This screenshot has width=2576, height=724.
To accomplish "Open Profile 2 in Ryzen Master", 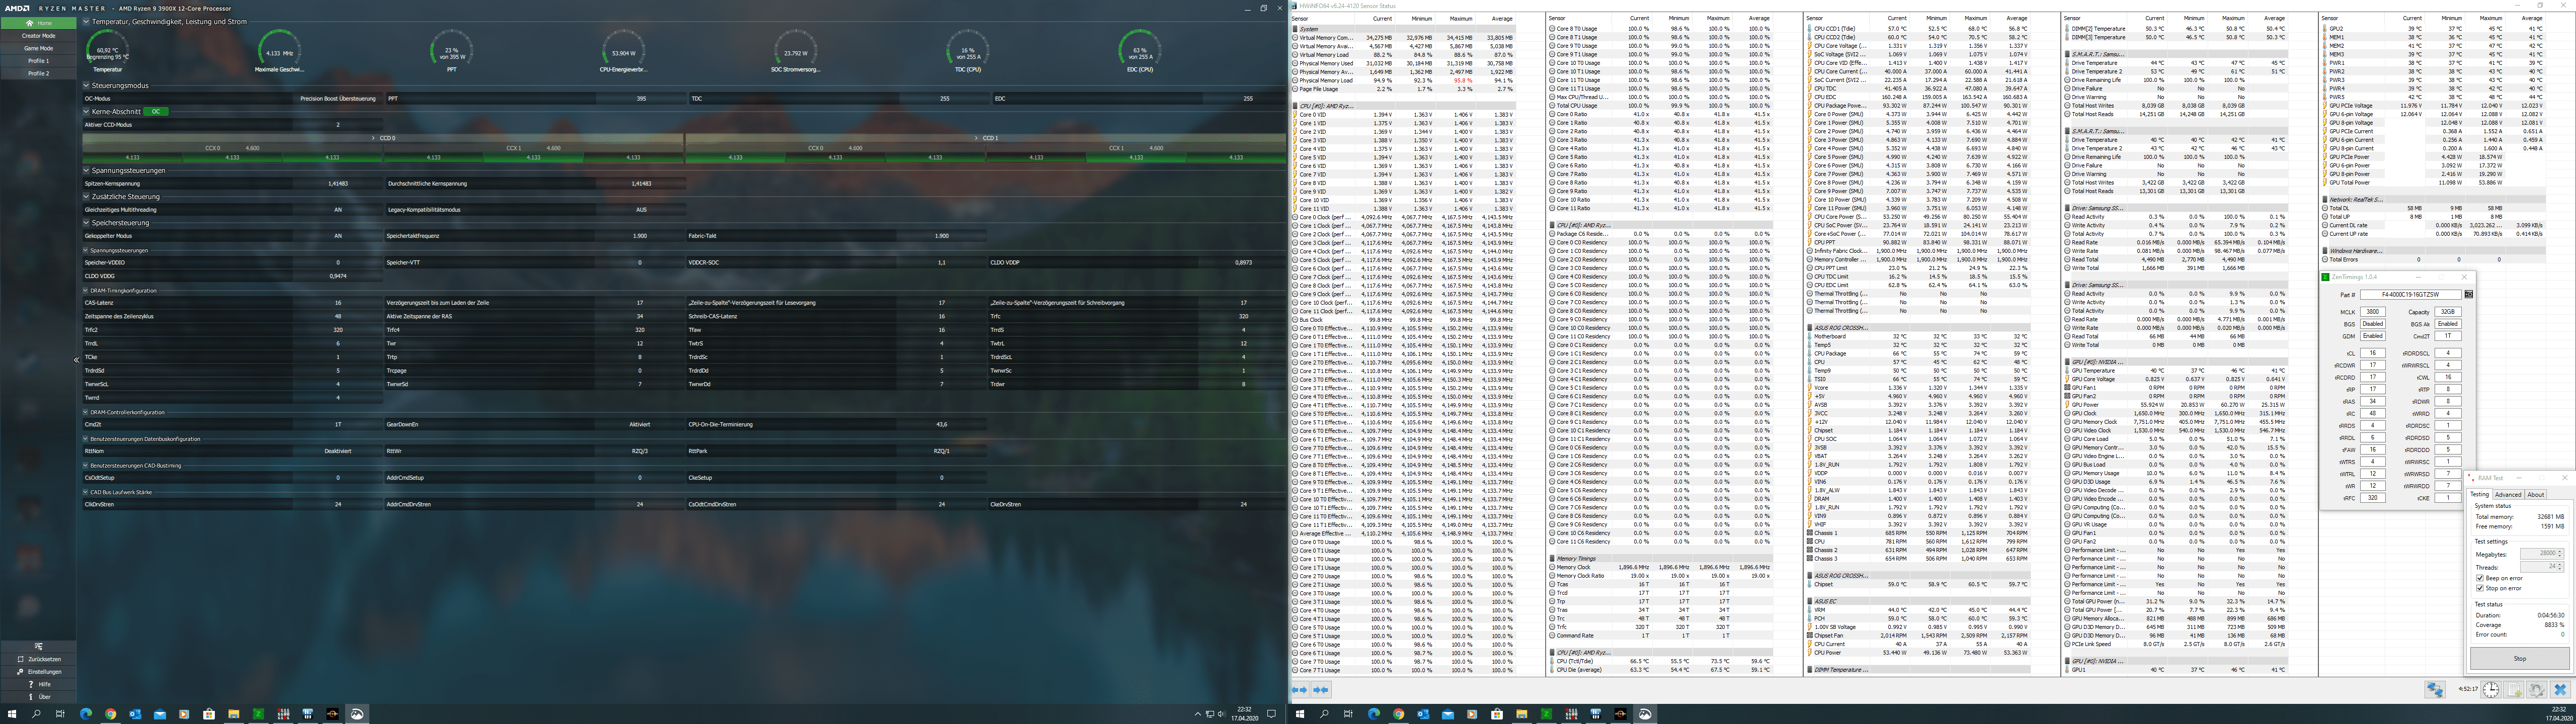I will point(38,73).
